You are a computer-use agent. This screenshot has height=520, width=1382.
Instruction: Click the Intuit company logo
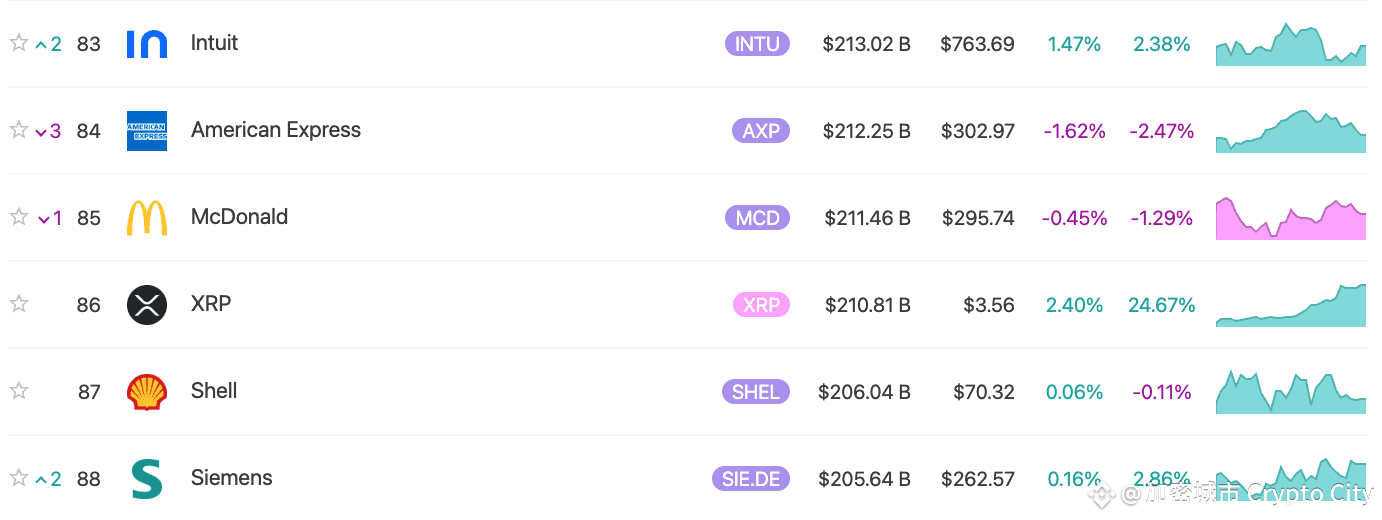coord(147,44)
